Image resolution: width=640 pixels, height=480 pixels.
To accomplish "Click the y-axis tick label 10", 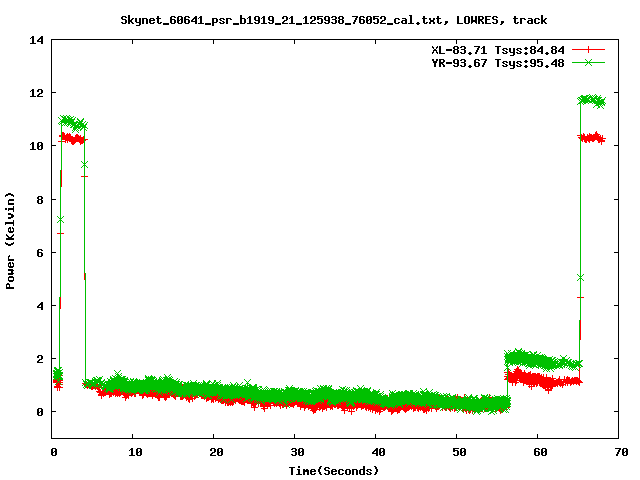I will tap(36, 146).
